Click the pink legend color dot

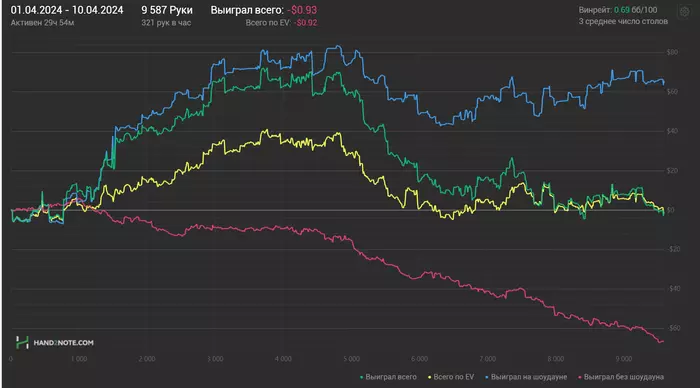pyautogui.click(x=580, y=377)
